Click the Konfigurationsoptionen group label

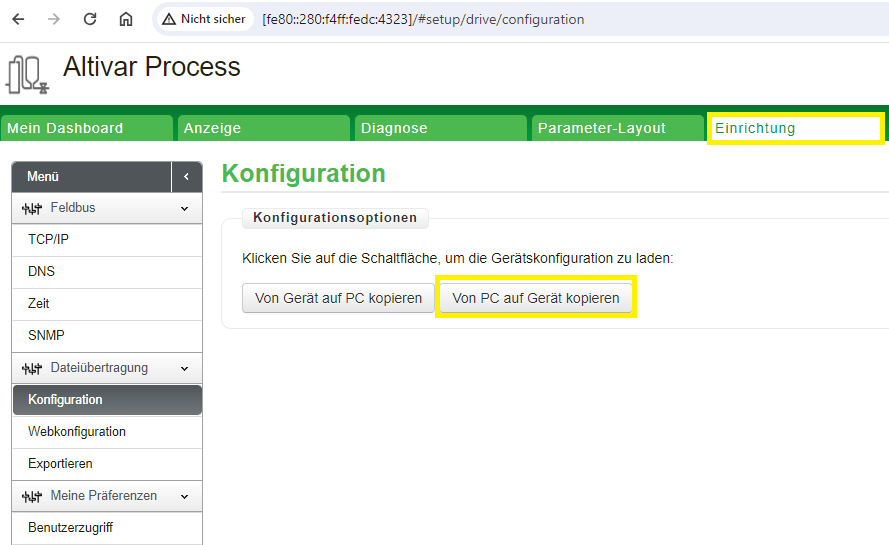point(335,218)
